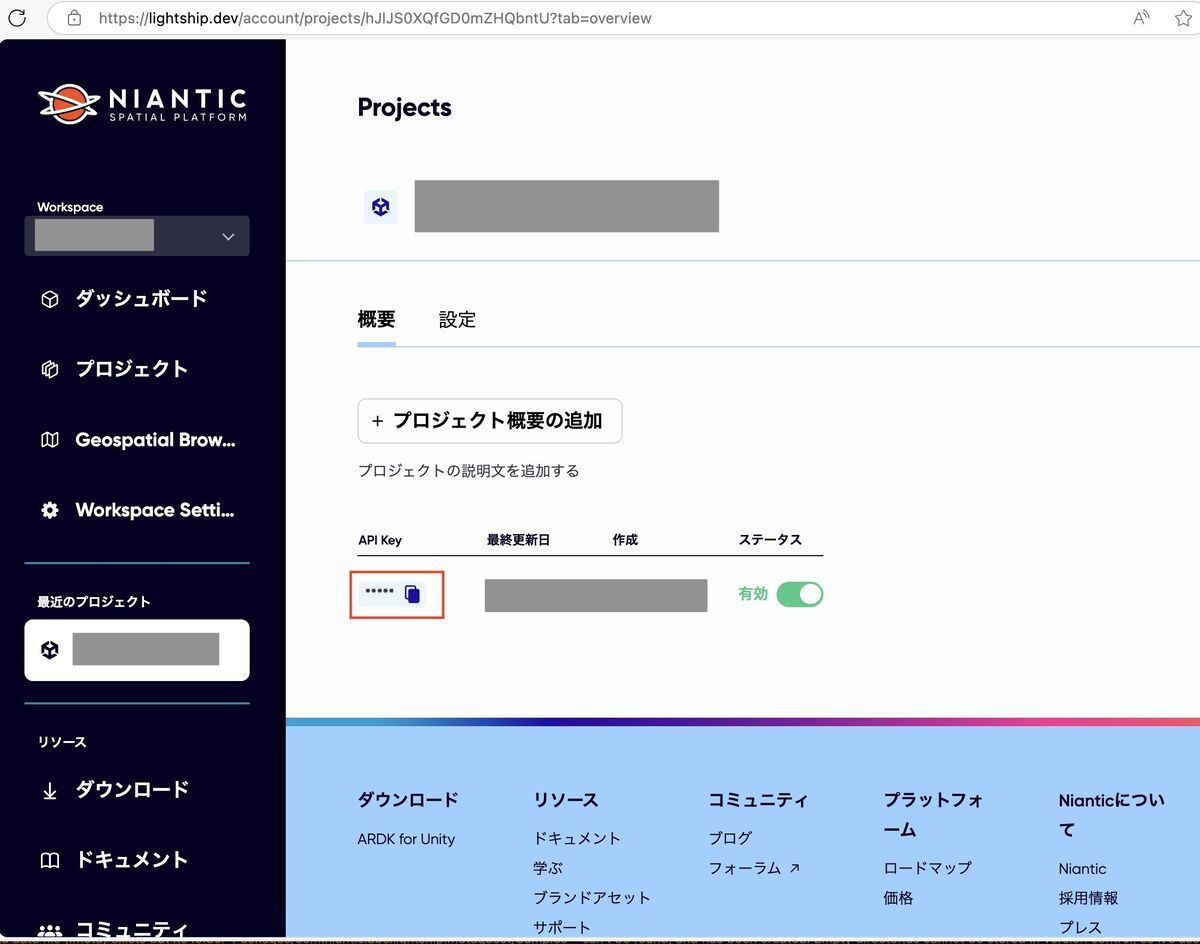Open プロジェクト in the sidebar
The height and width of the screenshot is (944, 1200).
pos(131,369)
